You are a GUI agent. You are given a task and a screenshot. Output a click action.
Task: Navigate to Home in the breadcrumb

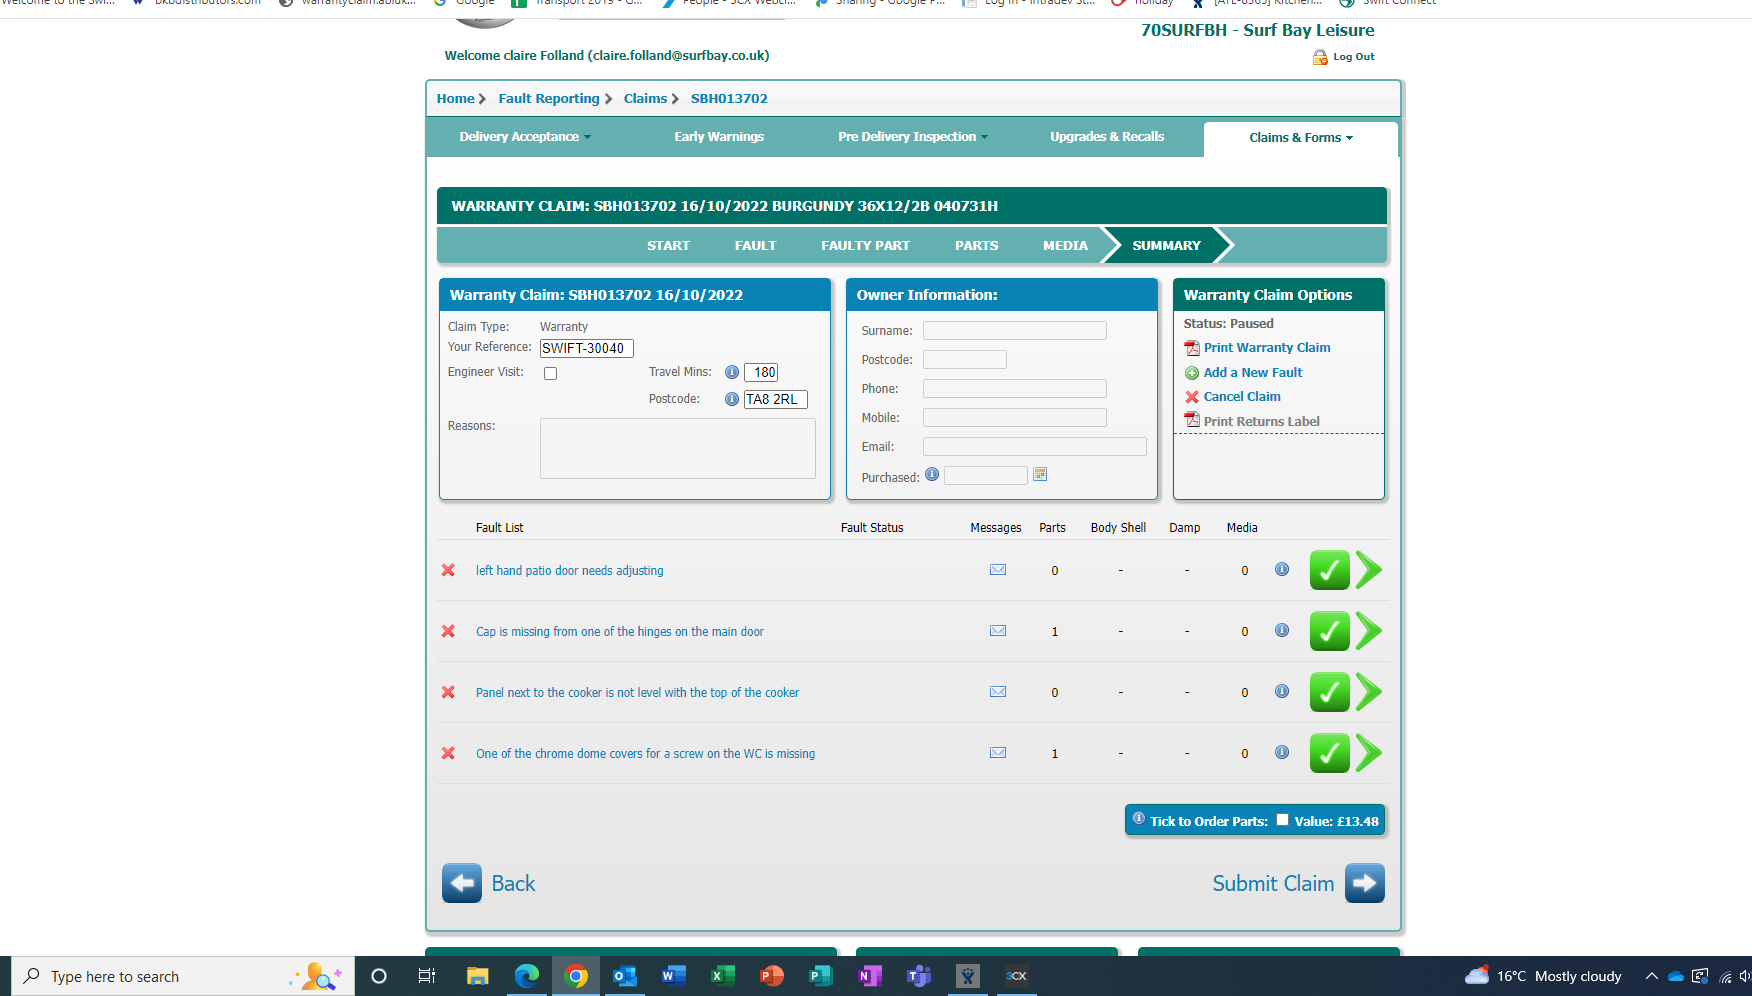point(455,98)
